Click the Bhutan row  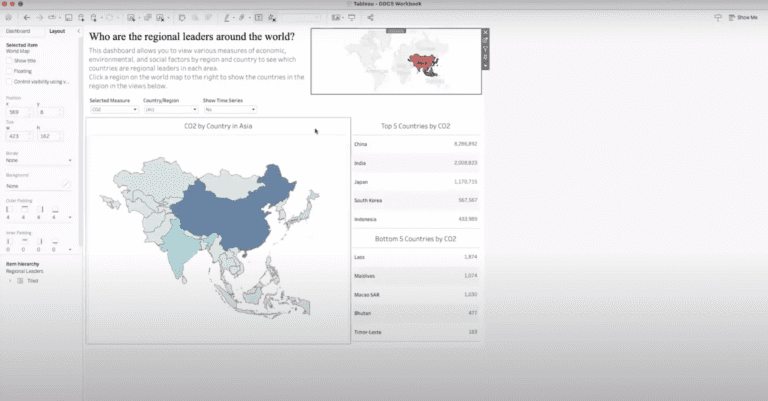(415, 313)
